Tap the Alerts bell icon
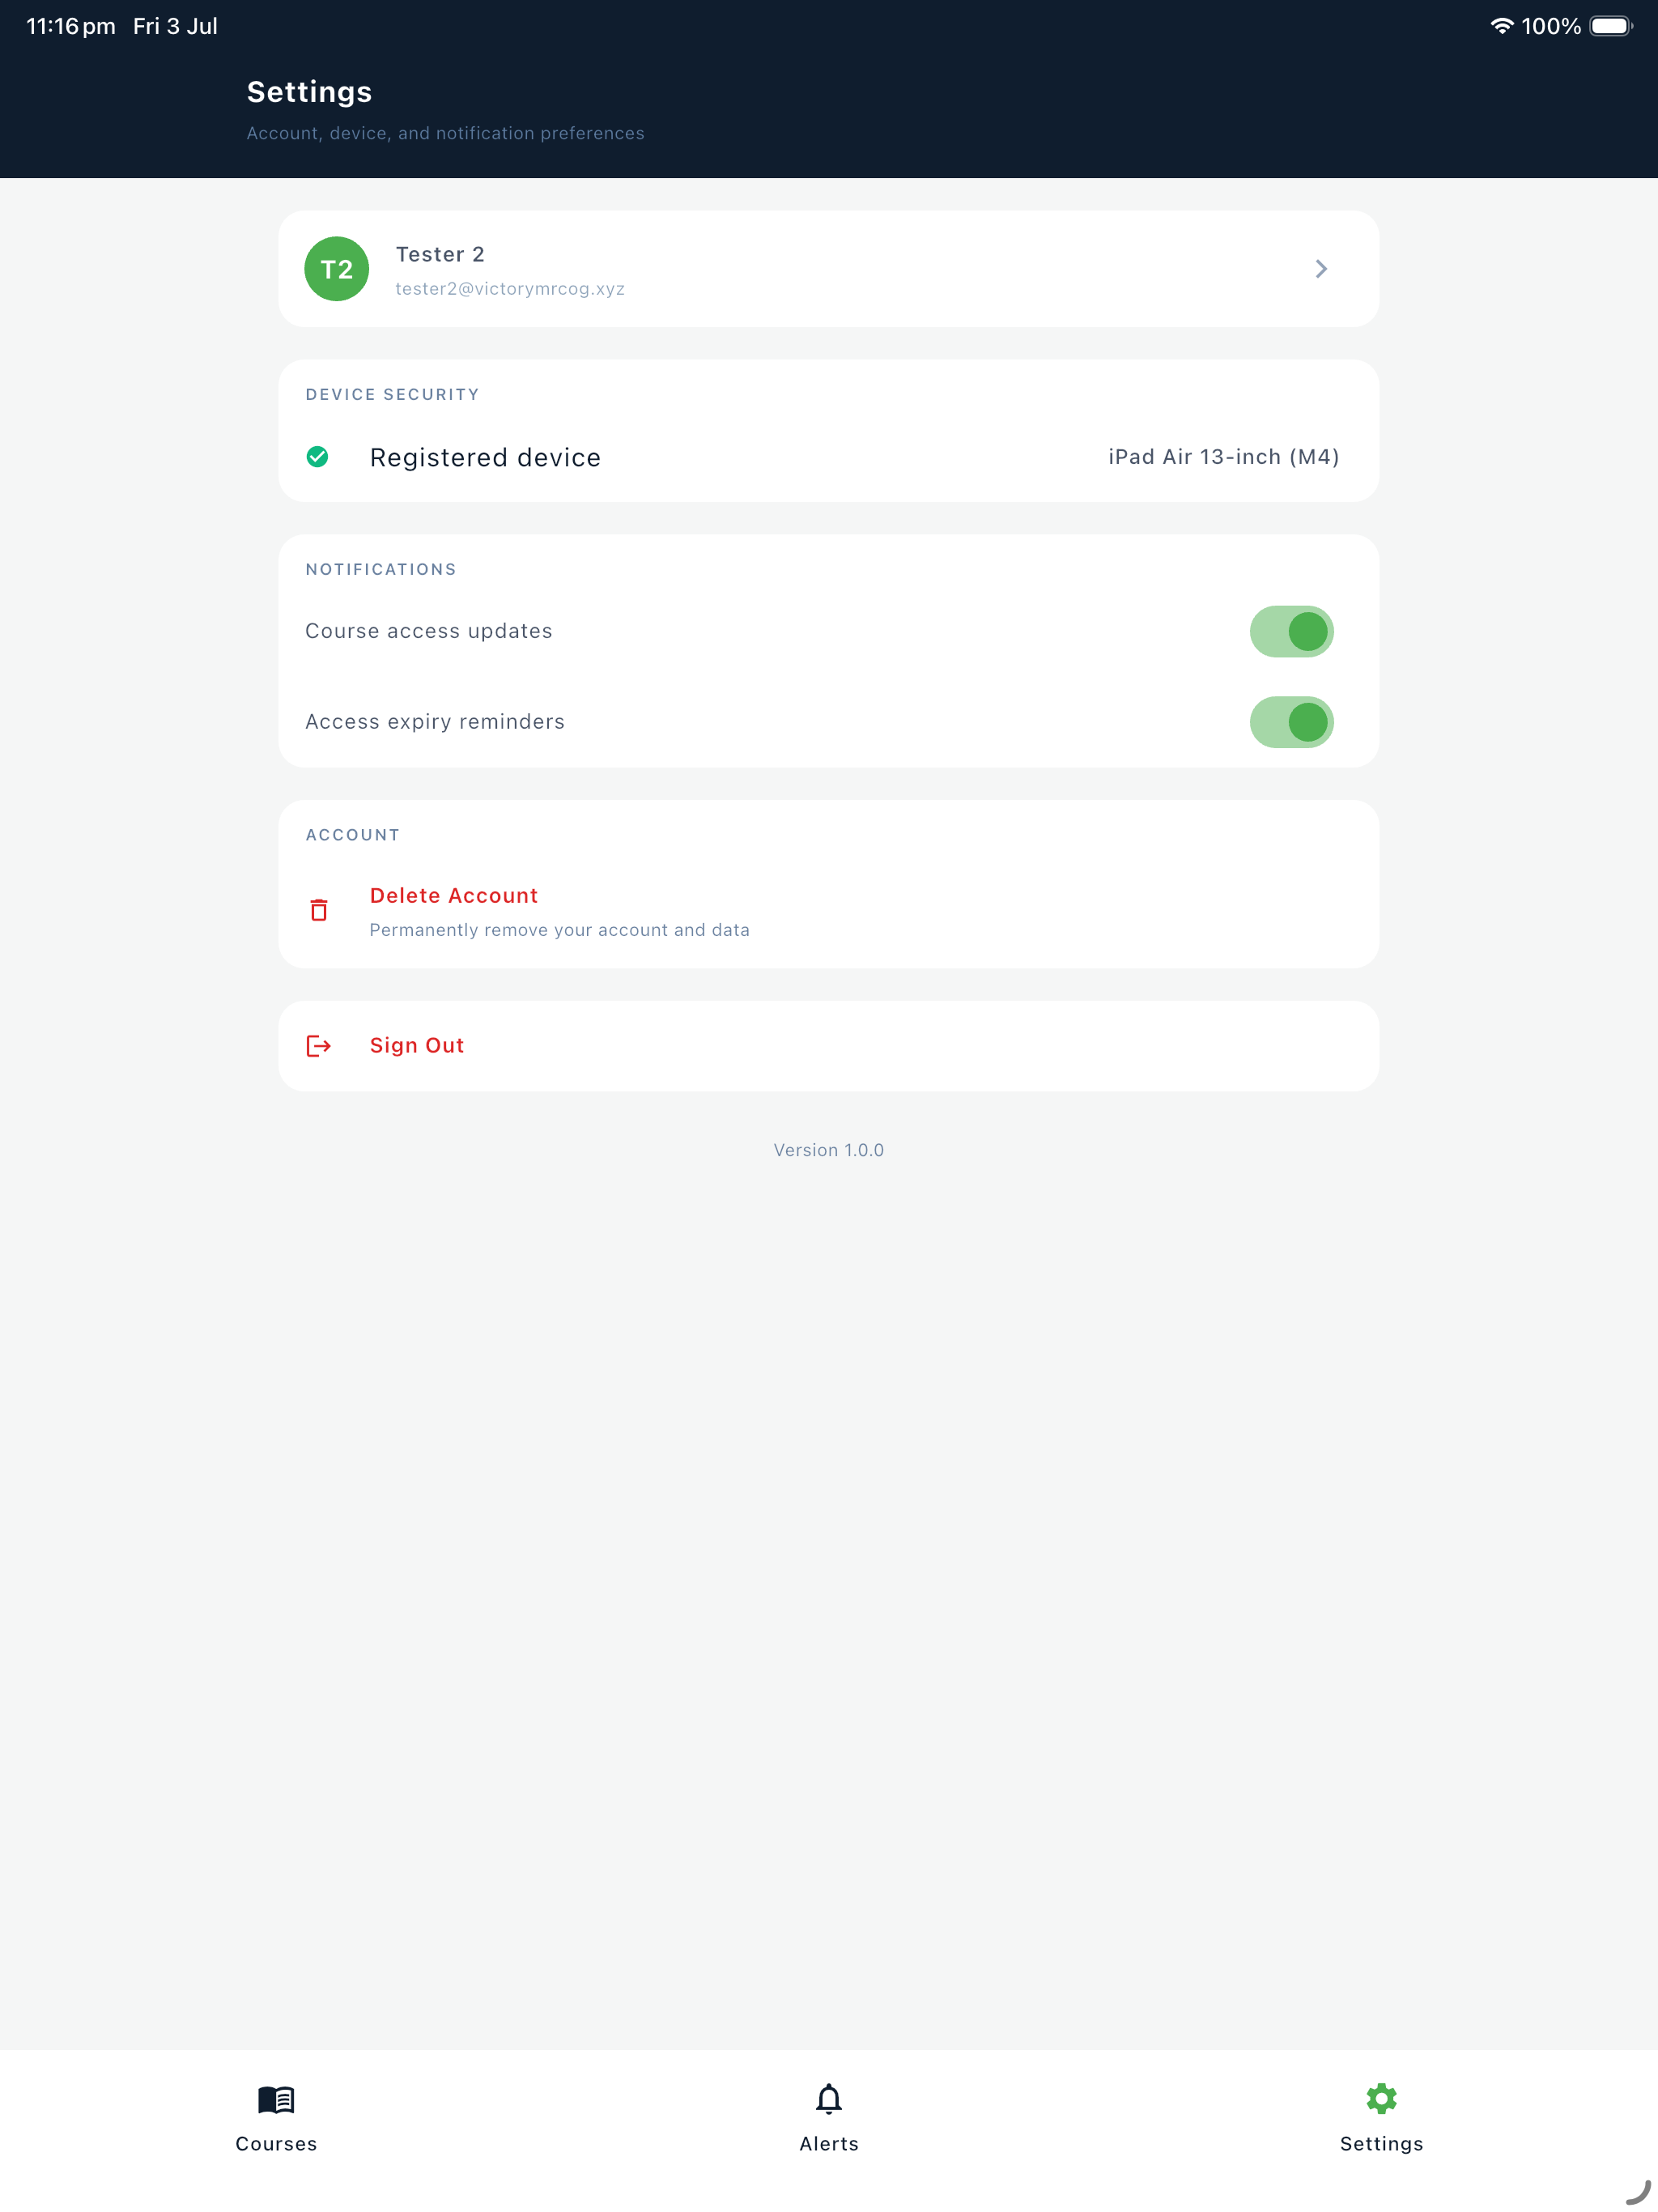The image size is (1658, 2212). pyautogui.click(x=829, y=2099)
